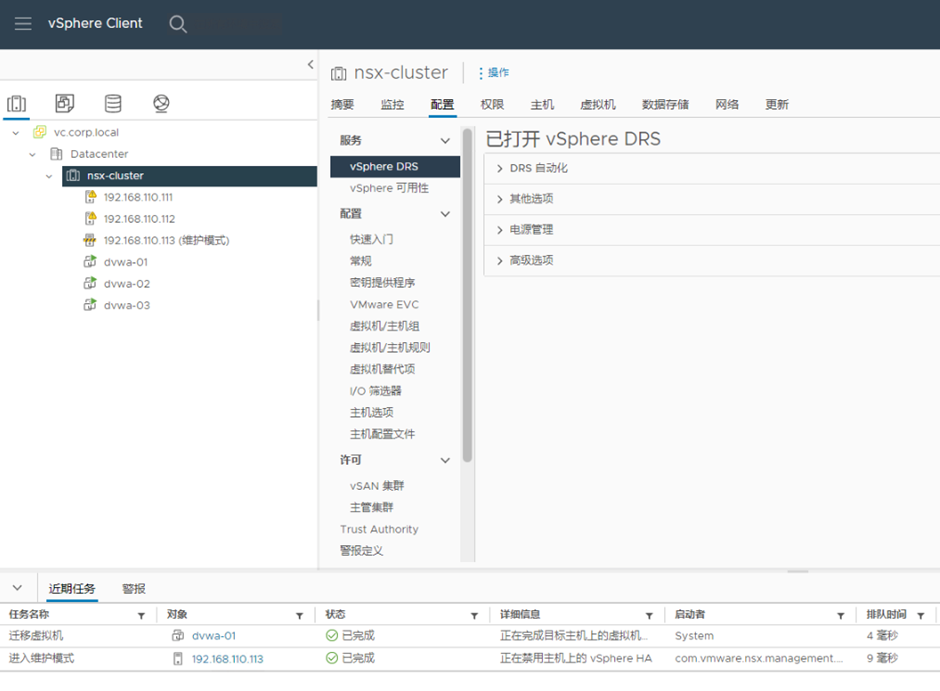940x691 pixels.
Task: Filter the 排队时间 column
Action: [921, 615]
